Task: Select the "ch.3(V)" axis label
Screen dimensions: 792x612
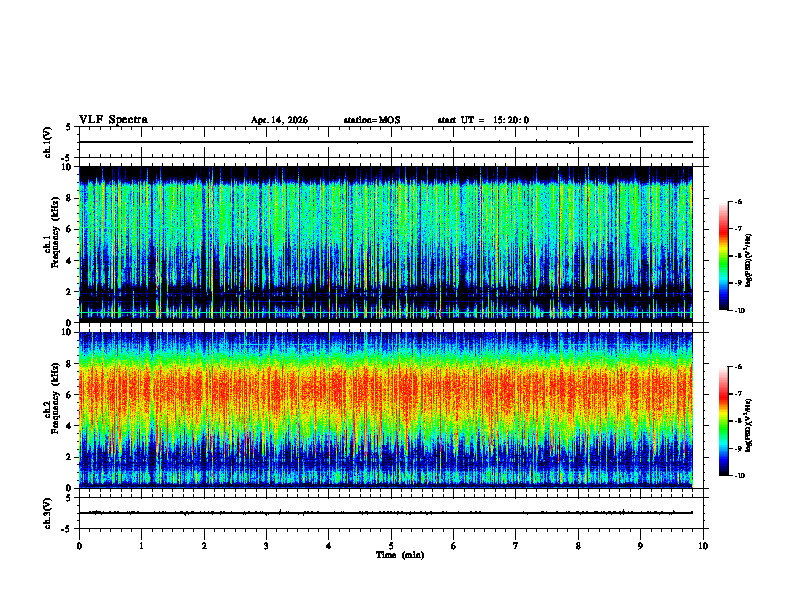Action: pos(47,513)
